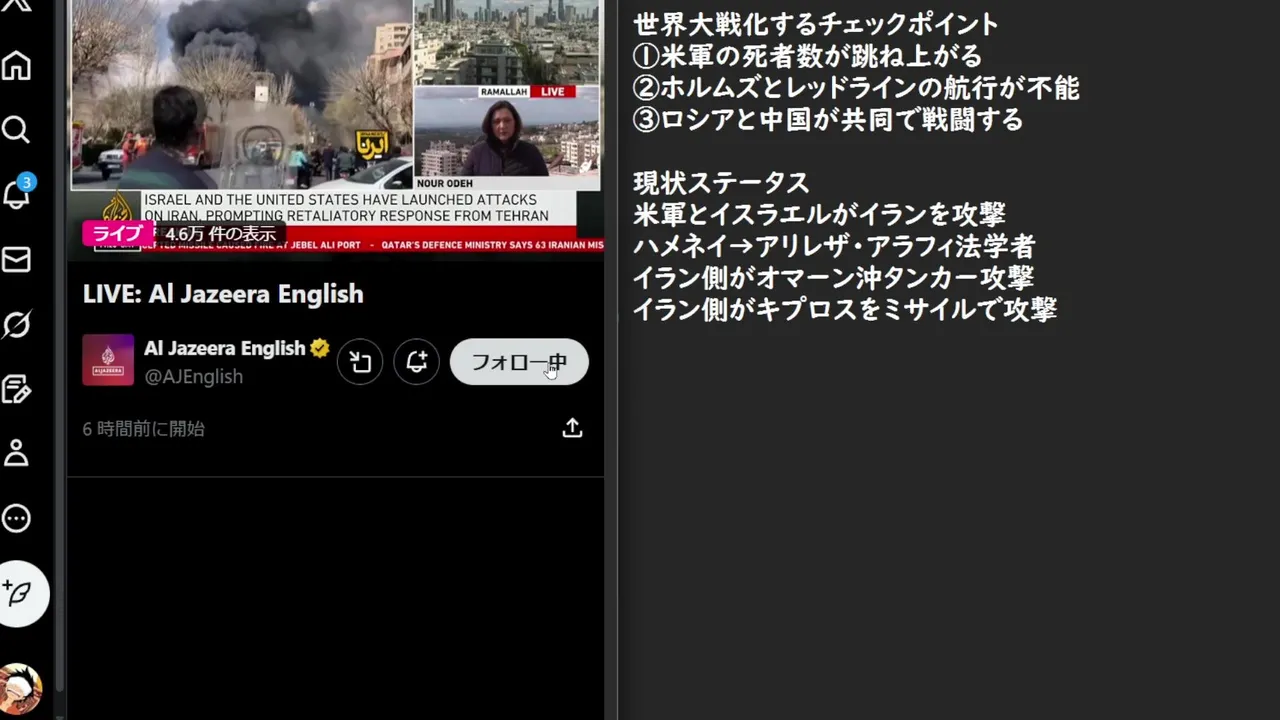Click the 4.6万 件の表示 view count
Image resolution: width=1280 pixels, height=720 pixels.
(x=220, y=234)
